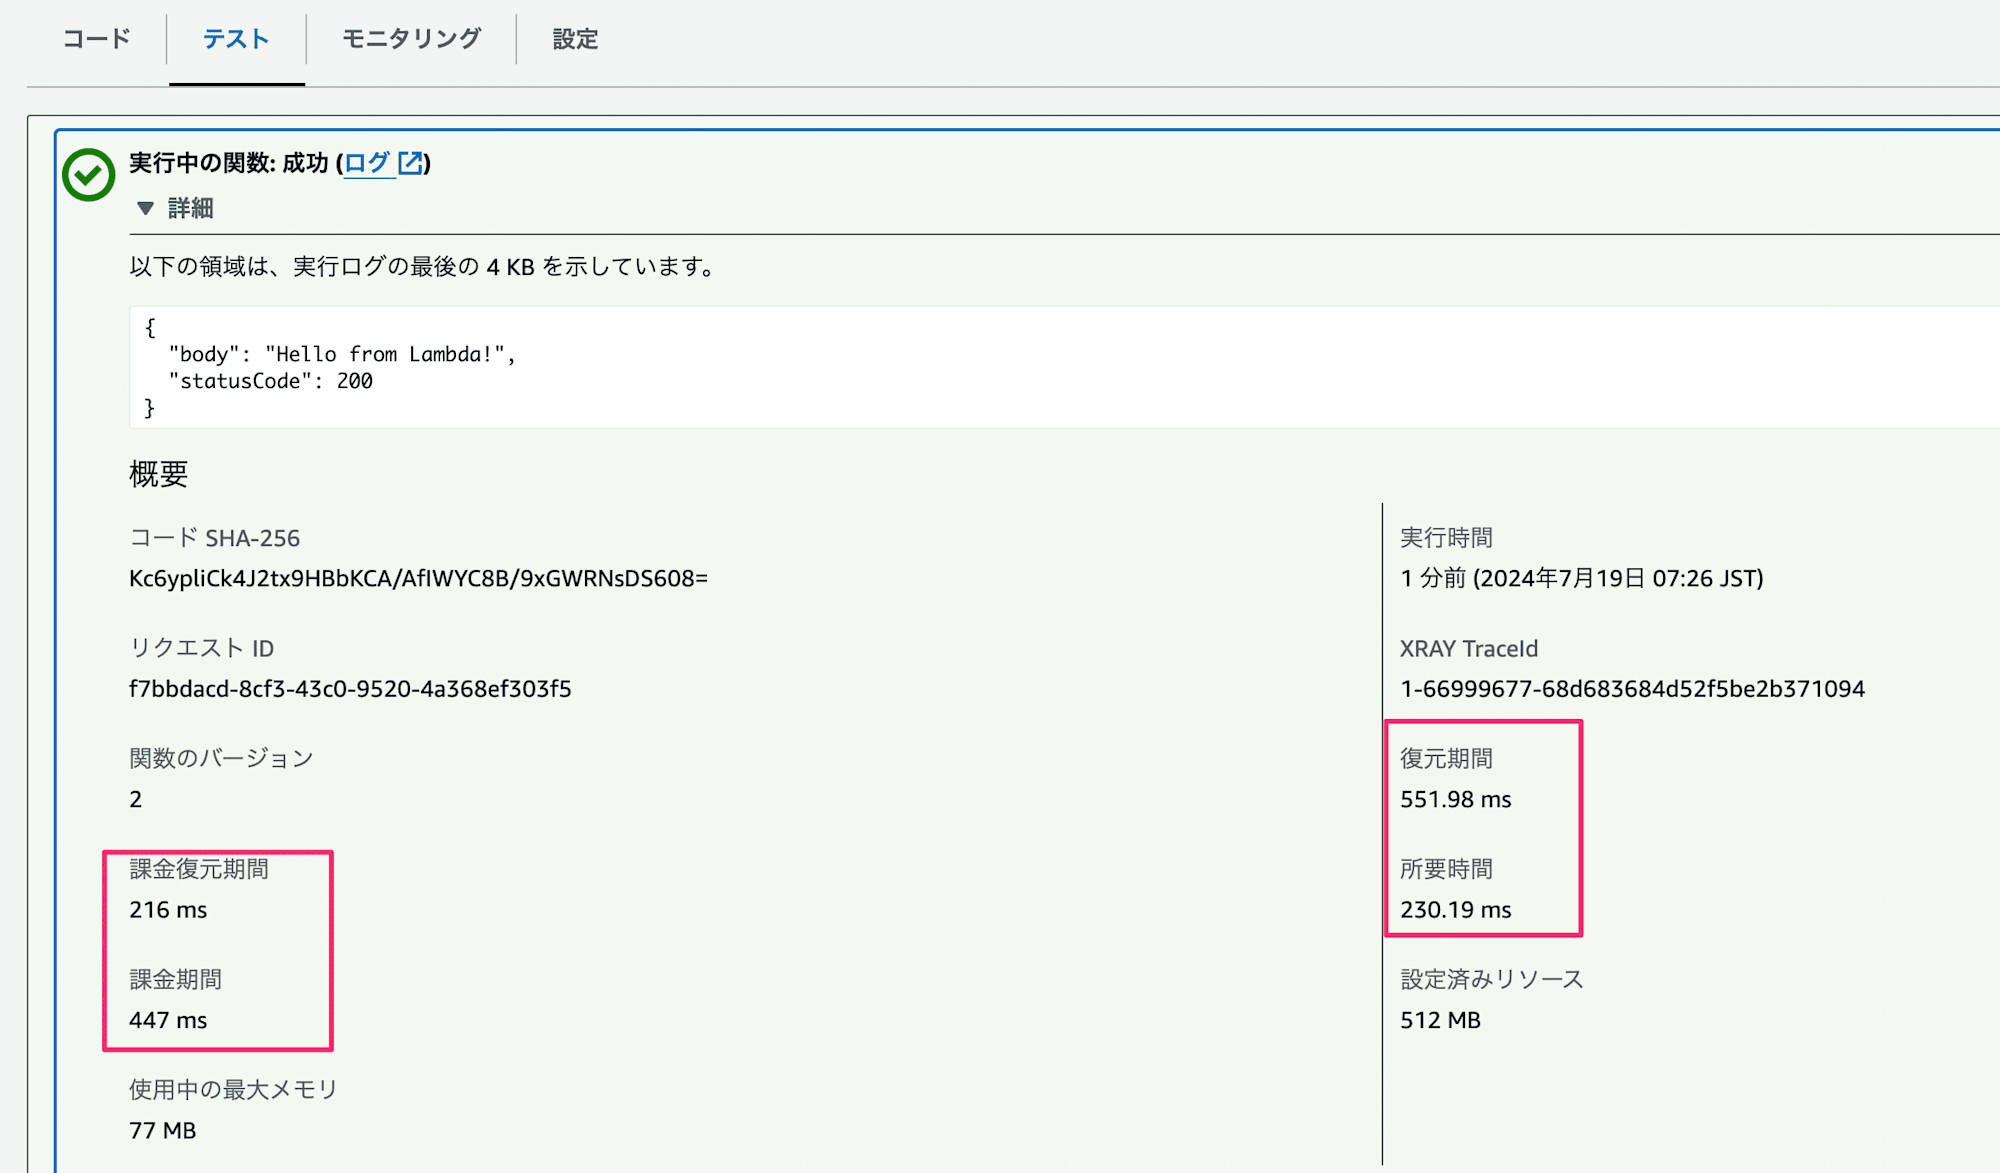Click the 実行中の関数: 成功 heading
Screen dimensions: 2000x1173
click(228, 163)
